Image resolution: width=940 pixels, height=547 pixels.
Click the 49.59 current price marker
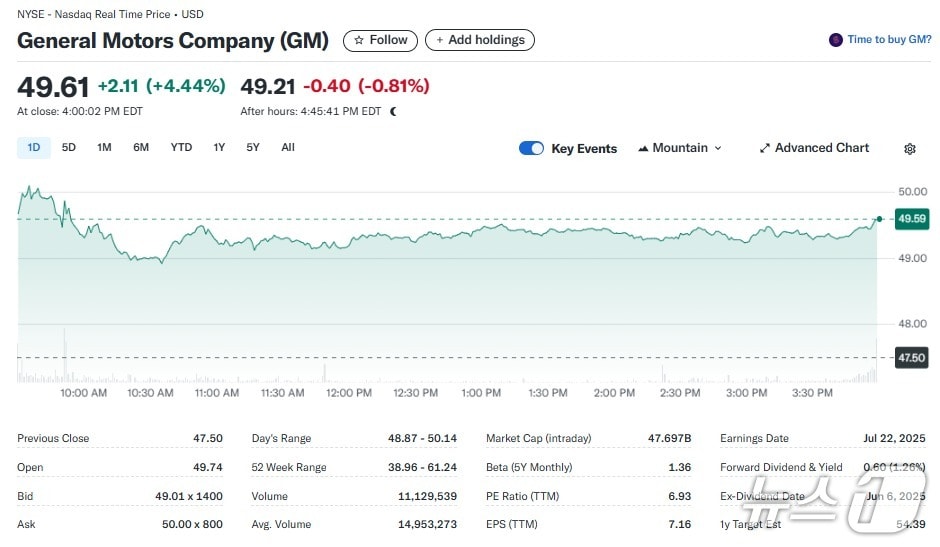pos(911,218)
